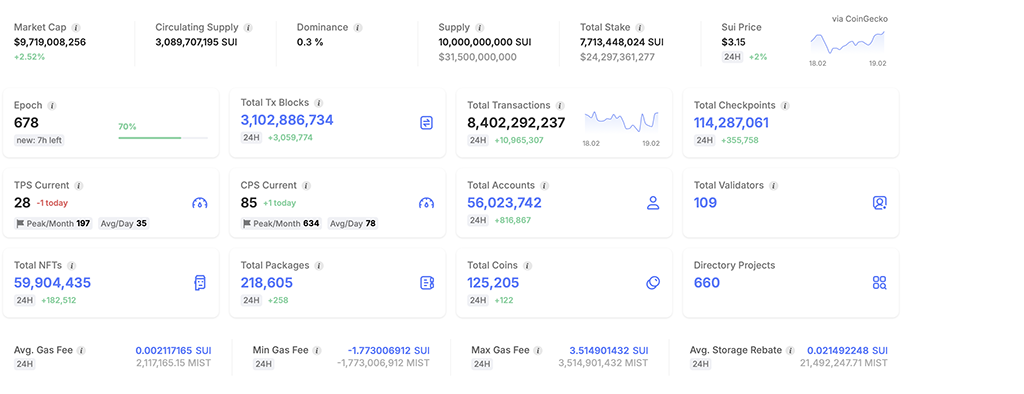The height and width of the screenshot is (394, 1024).
Task: Click Circulating Supply value 3,089,707,195 SUI
Action: [197, 42]
